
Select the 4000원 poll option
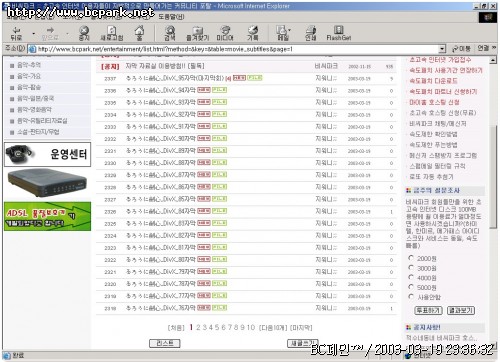[x=411, y=277]
